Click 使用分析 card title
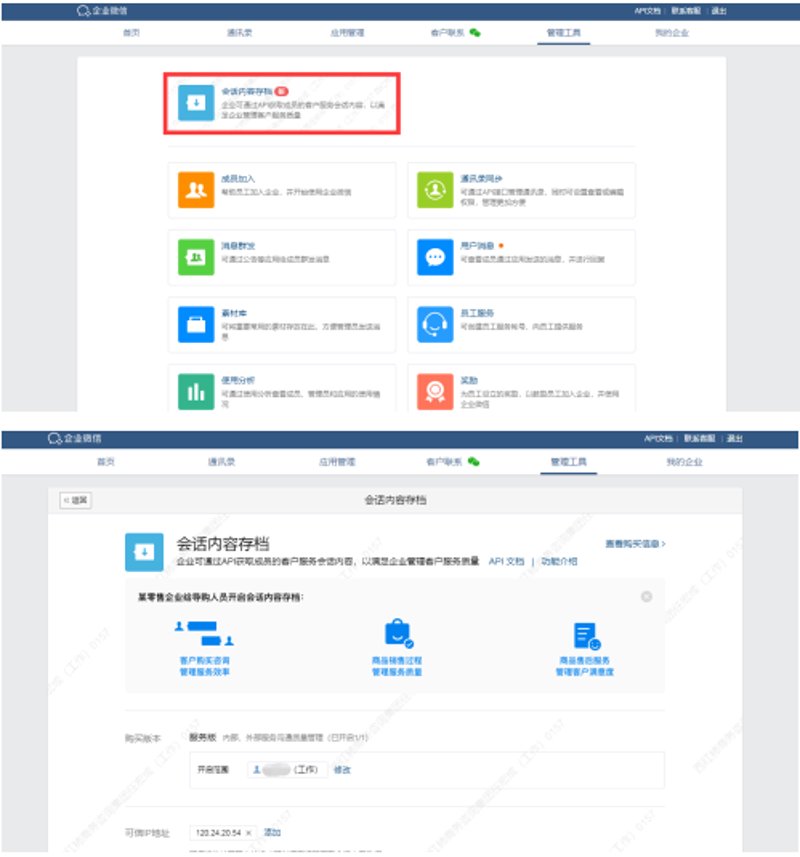Viewport: 800px width, 857px height. coord(238,380)
